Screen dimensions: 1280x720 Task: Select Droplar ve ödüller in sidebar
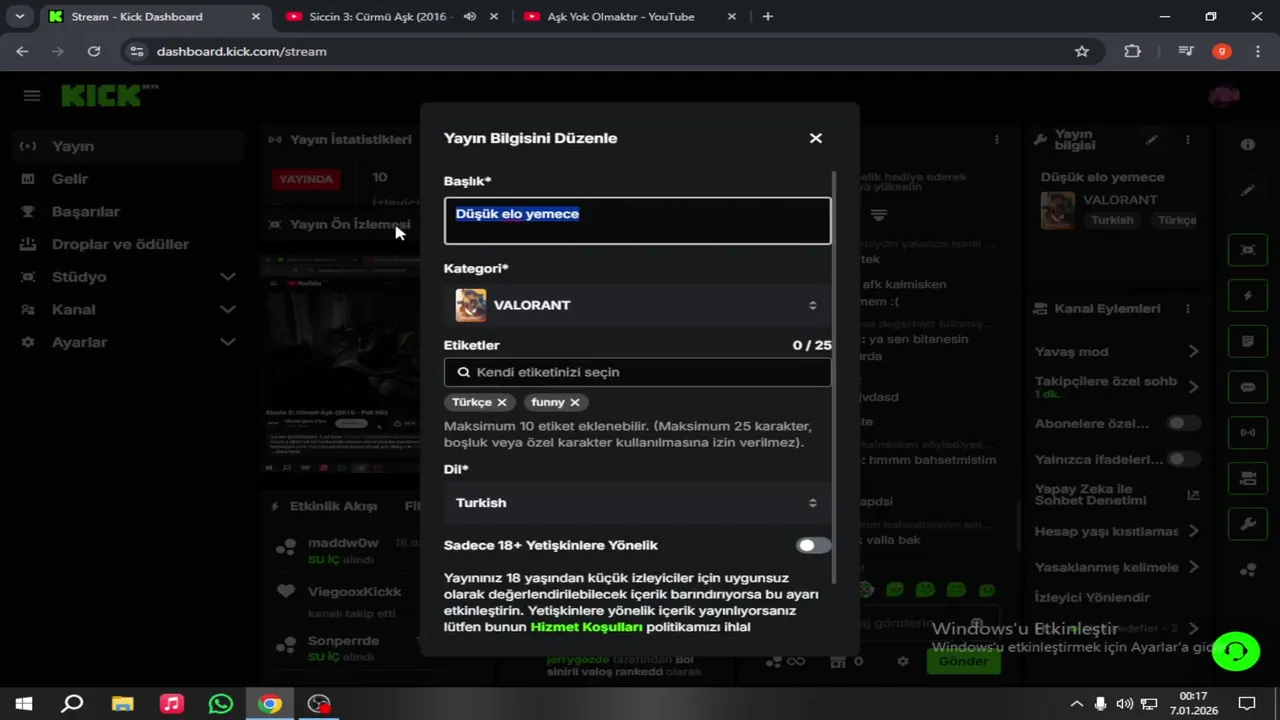(x=130, y=244)
